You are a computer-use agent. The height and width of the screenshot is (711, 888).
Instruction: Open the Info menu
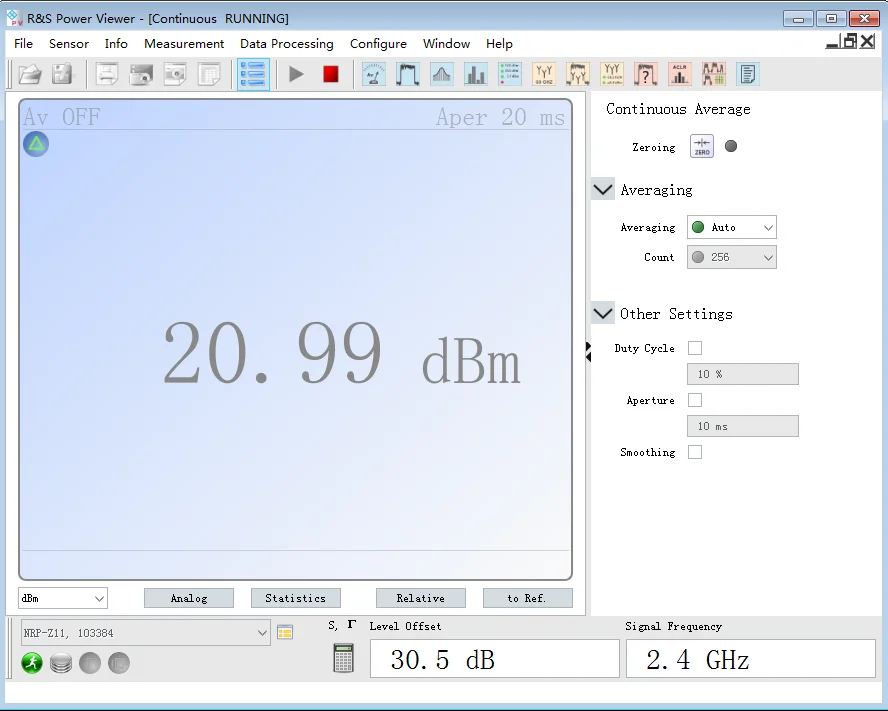click(116, 44)
